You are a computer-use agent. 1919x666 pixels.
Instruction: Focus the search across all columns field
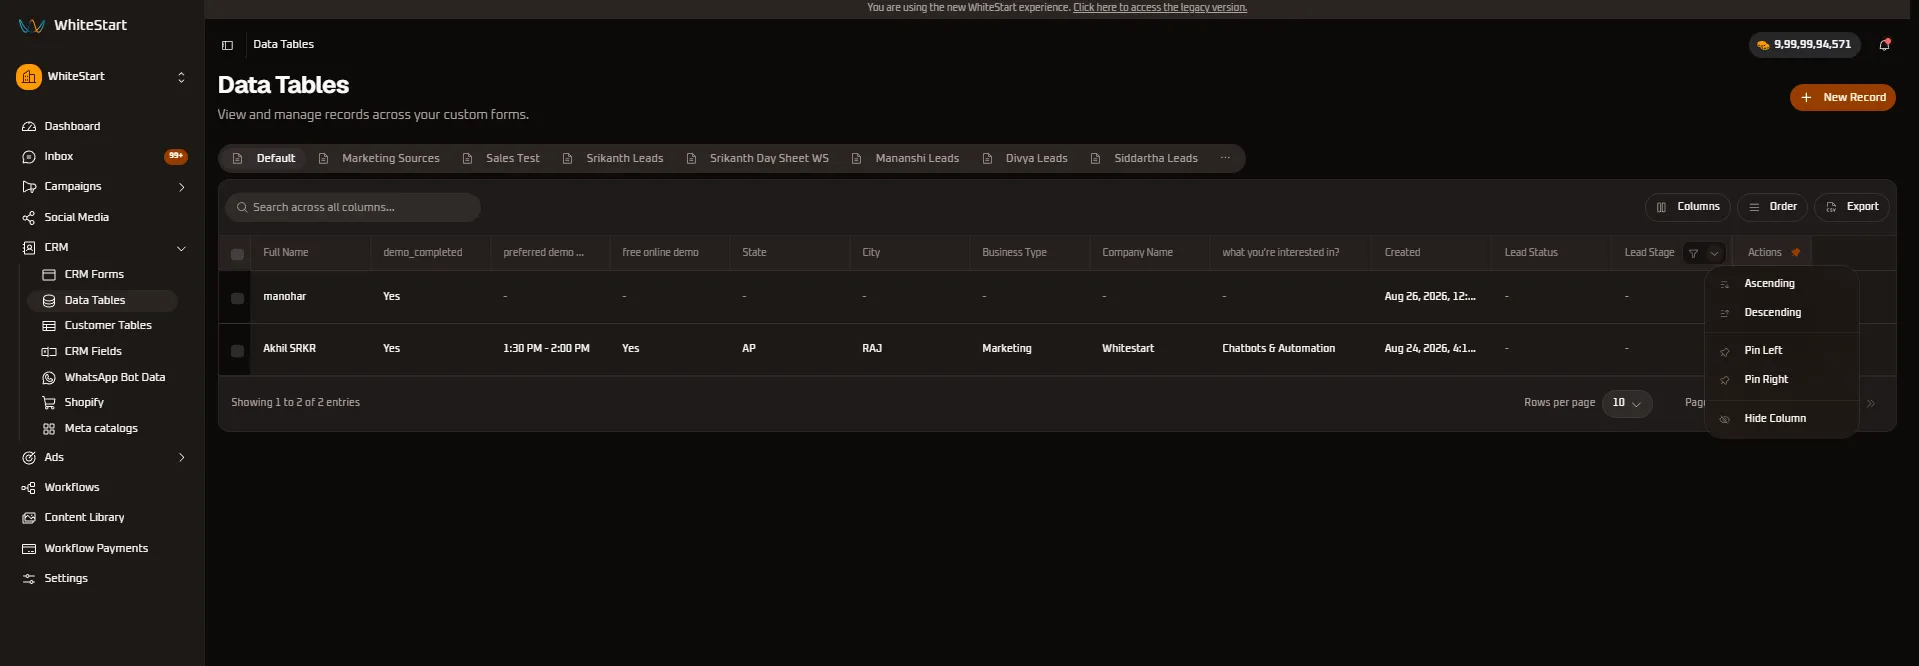[x=353, y=208]
